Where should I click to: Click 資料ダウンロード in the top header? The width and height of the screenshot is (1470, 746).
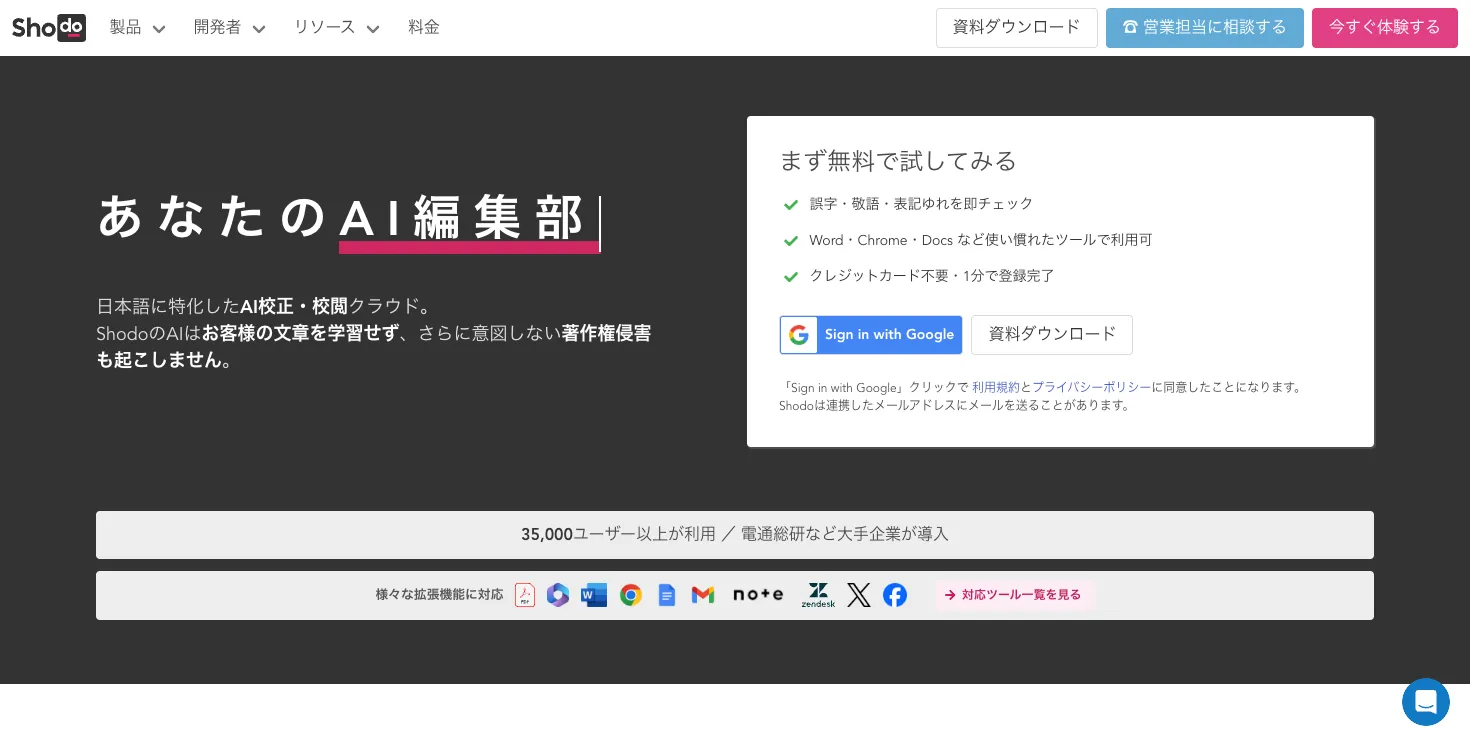1017,28
